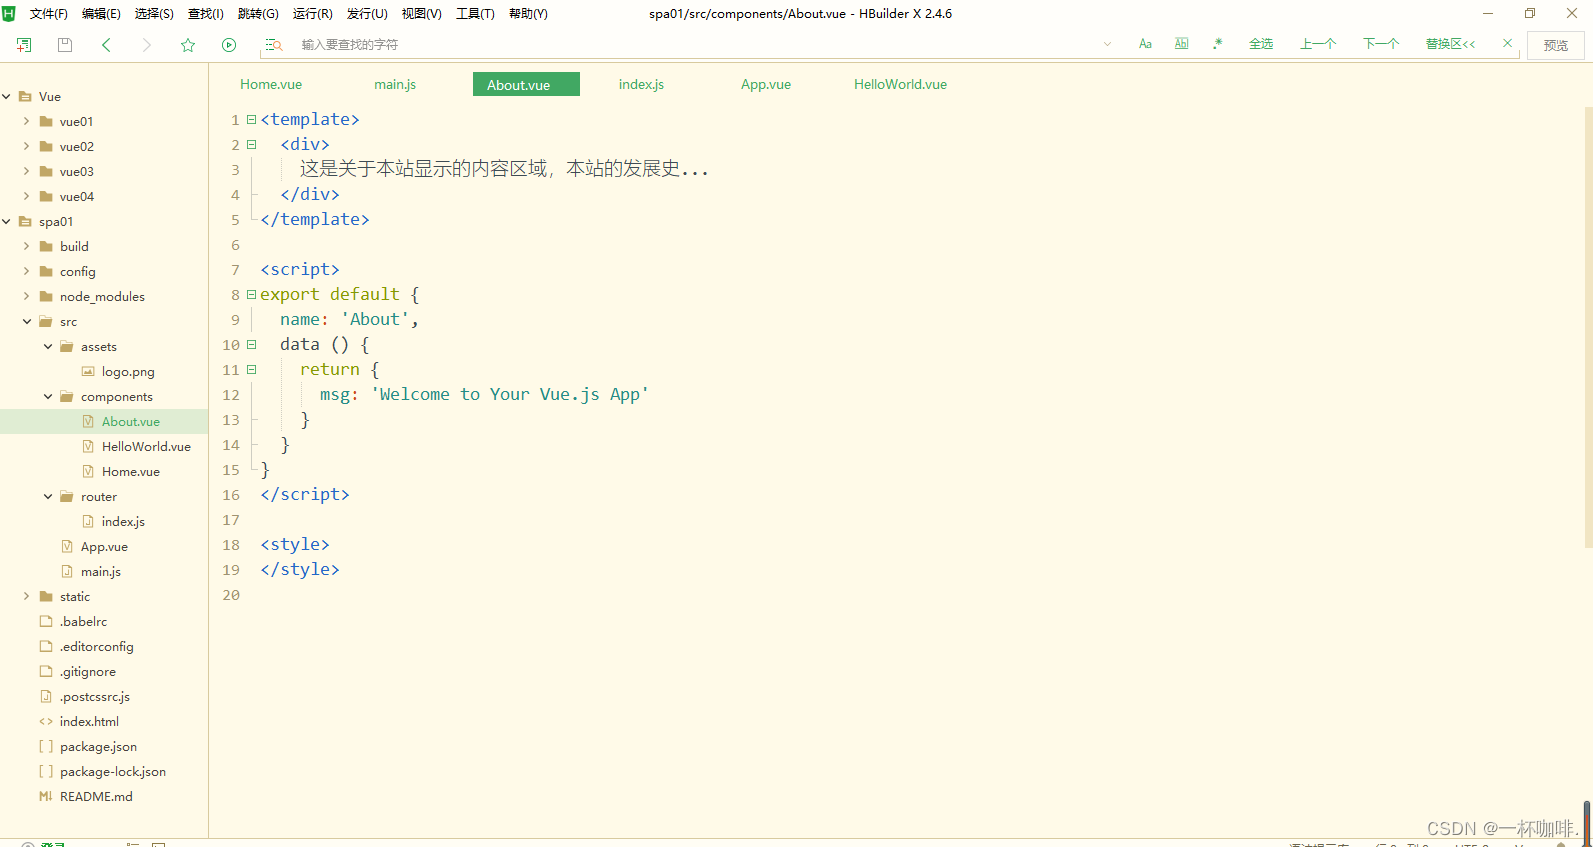This screenshot has width=1593, height=847.
Task: Collapse the spa01 project
Action: (x=7, y=221)
